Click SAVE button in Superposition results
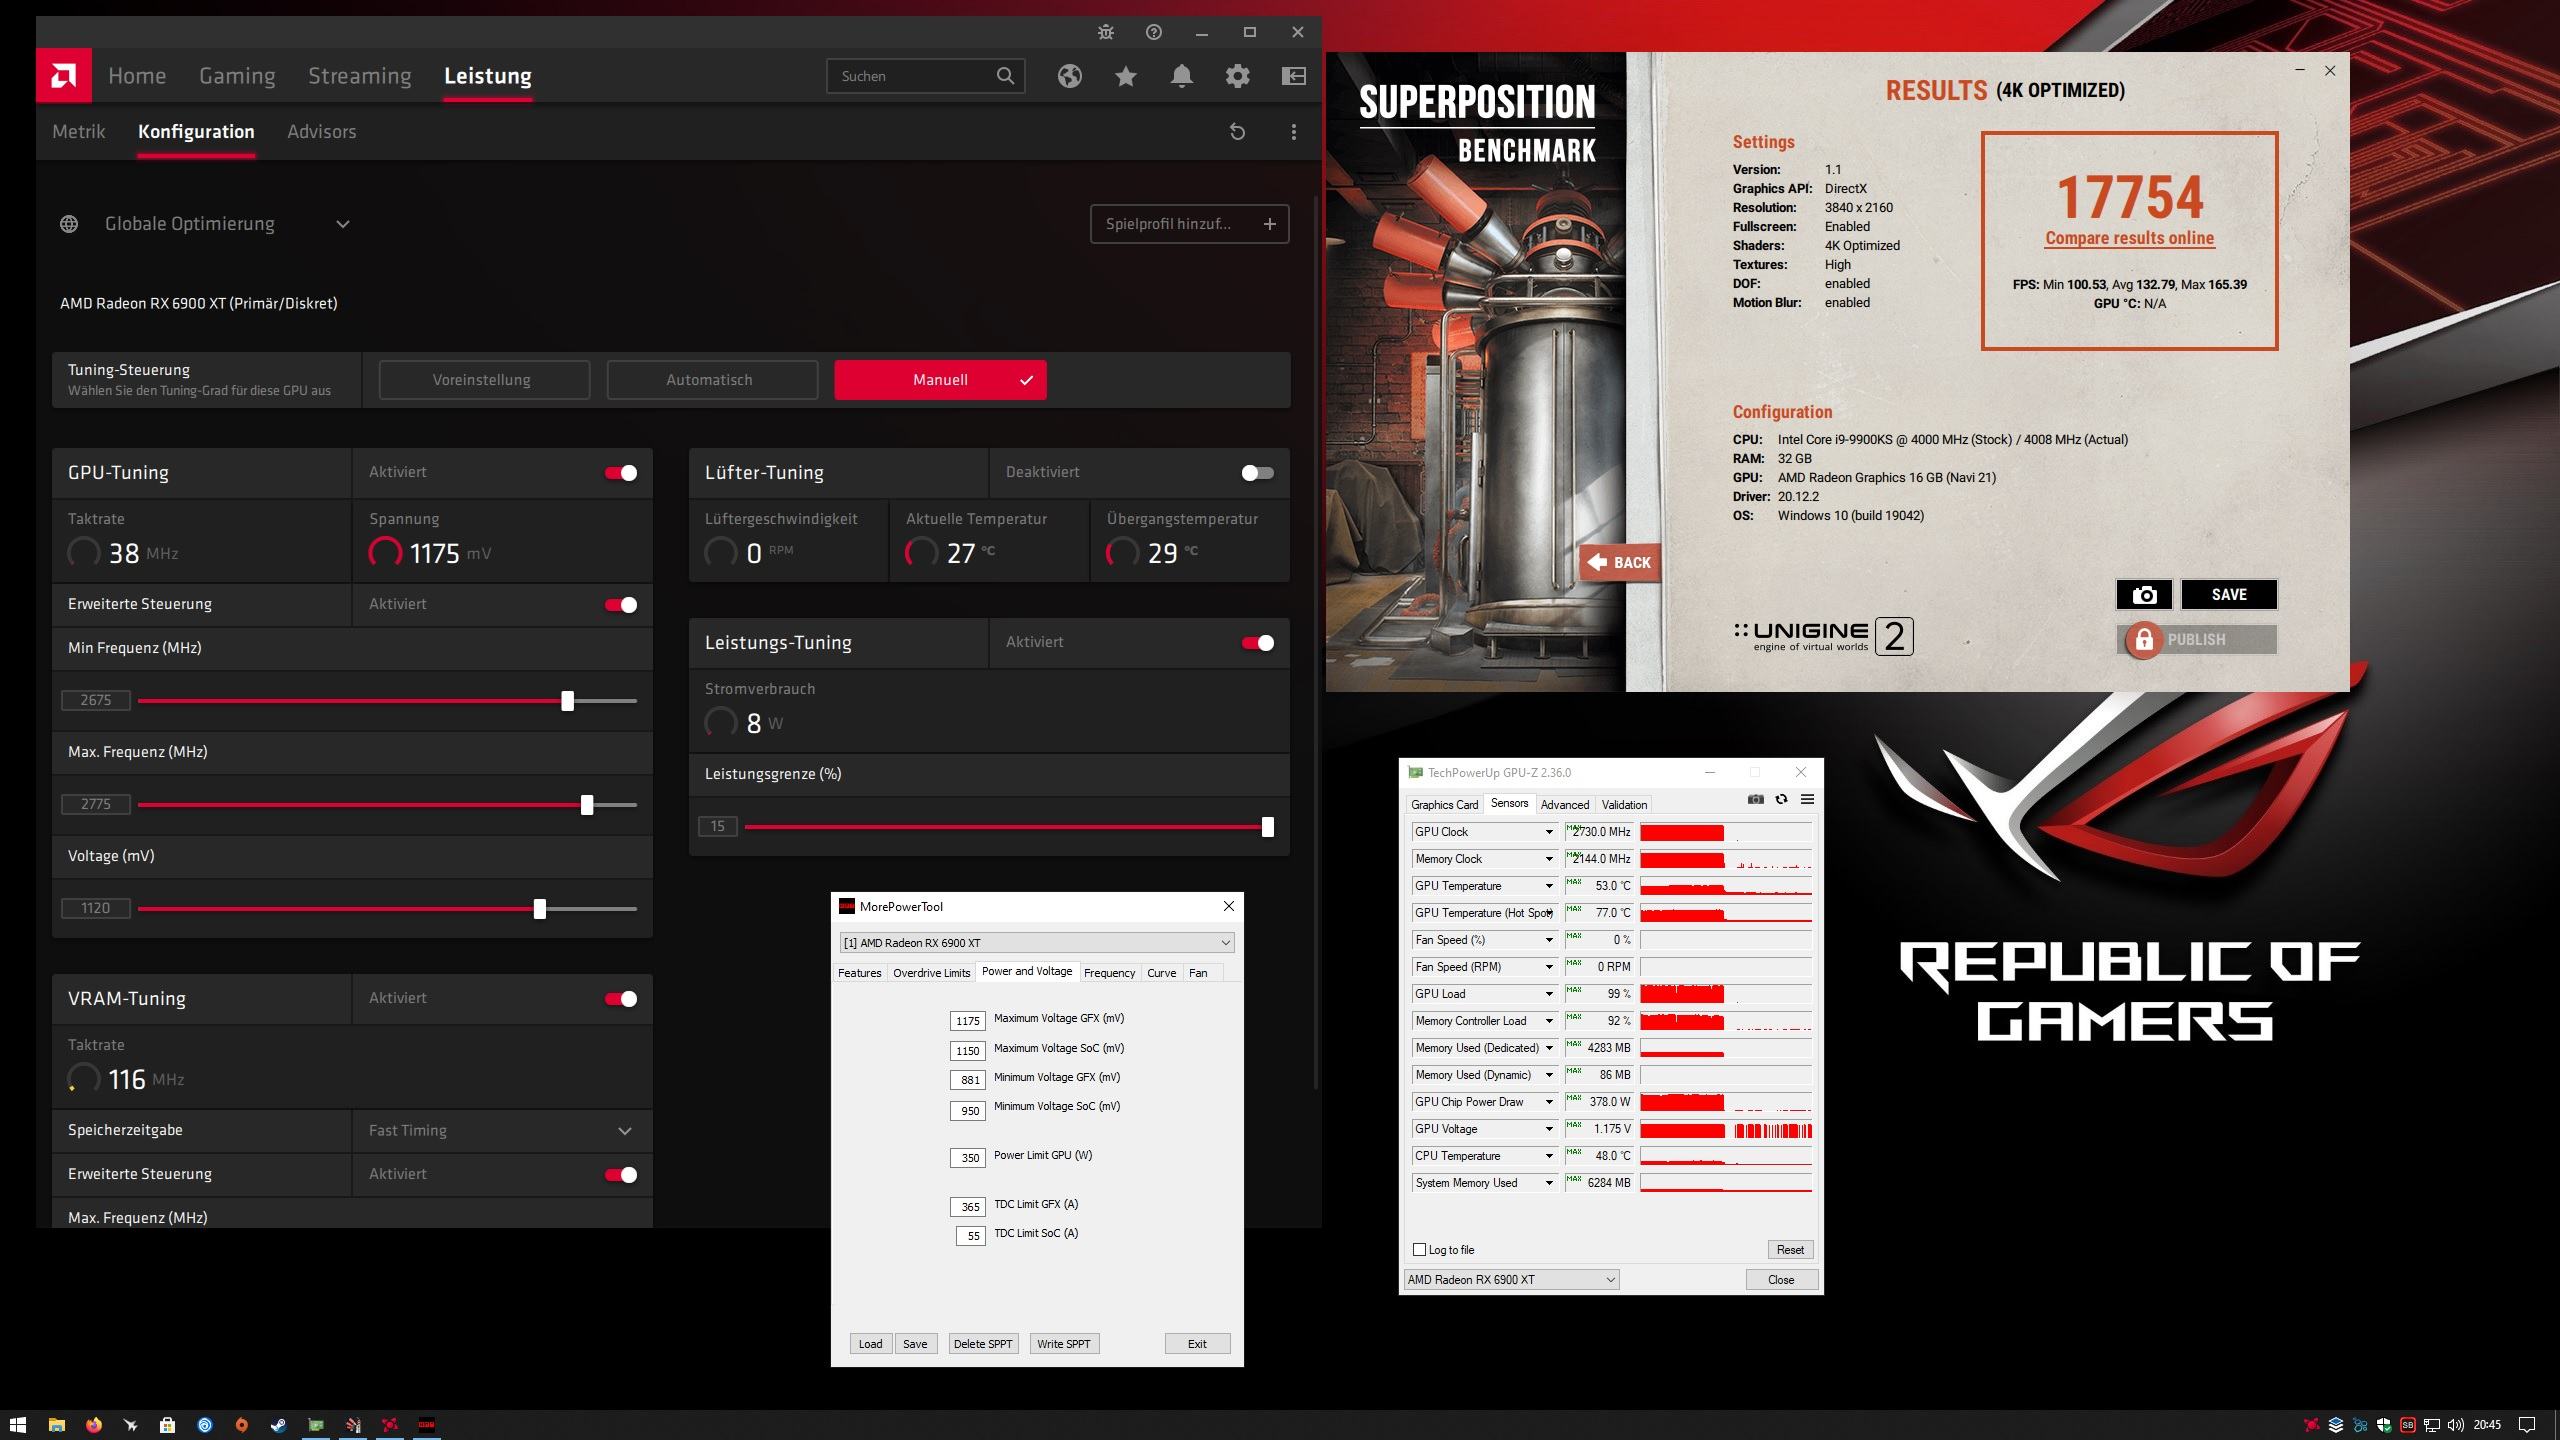This screenshot has height=1440, width=2560. pos(2229,595)
